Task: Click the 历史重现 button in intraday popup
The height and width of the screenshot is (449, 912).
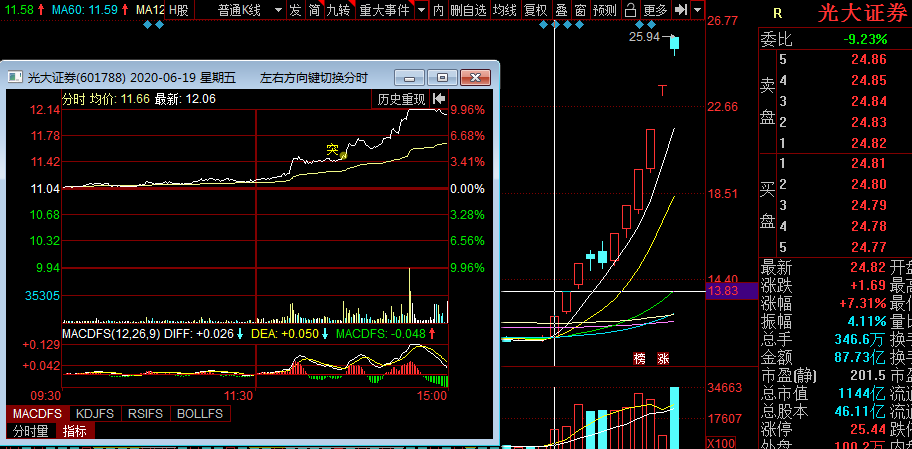Action: pos(401,99)
